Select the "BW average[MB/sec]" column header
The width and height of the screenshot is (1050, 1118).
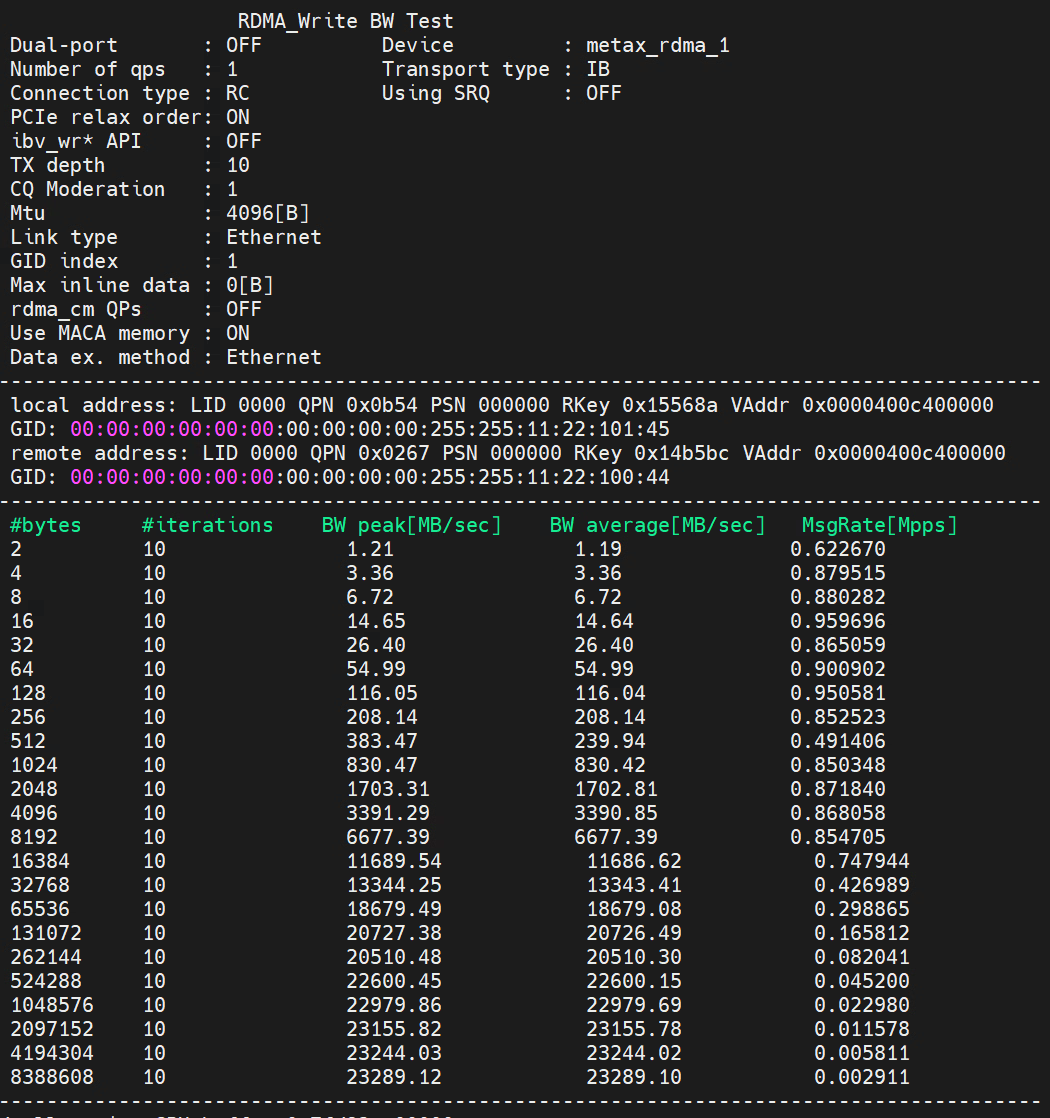(x=657, y=525)
